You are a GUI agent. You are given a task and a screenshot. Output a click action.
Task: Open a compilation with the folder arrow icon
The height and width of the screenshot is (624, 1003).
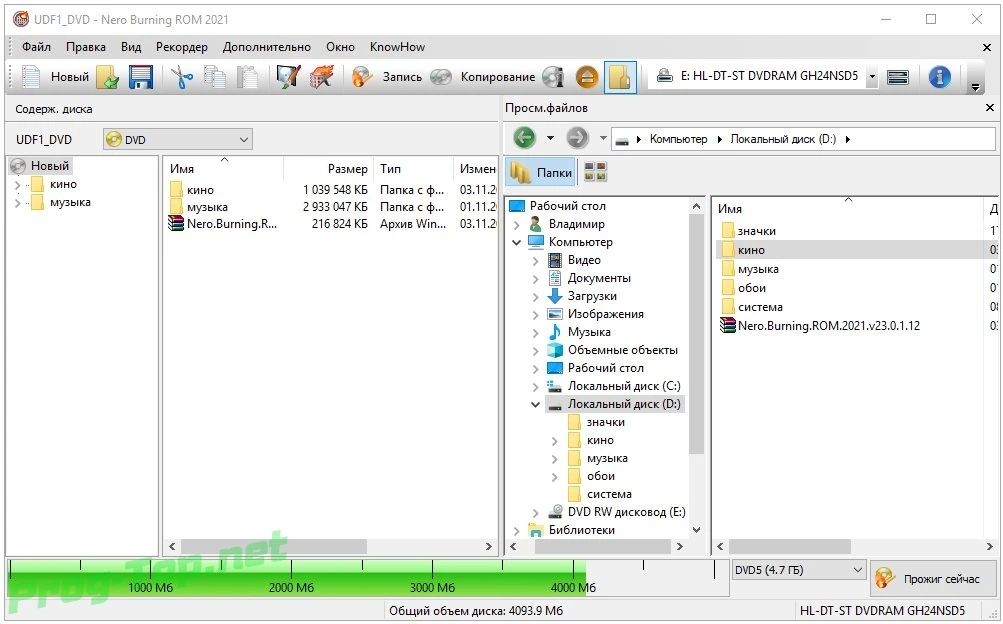click(108, 77)
